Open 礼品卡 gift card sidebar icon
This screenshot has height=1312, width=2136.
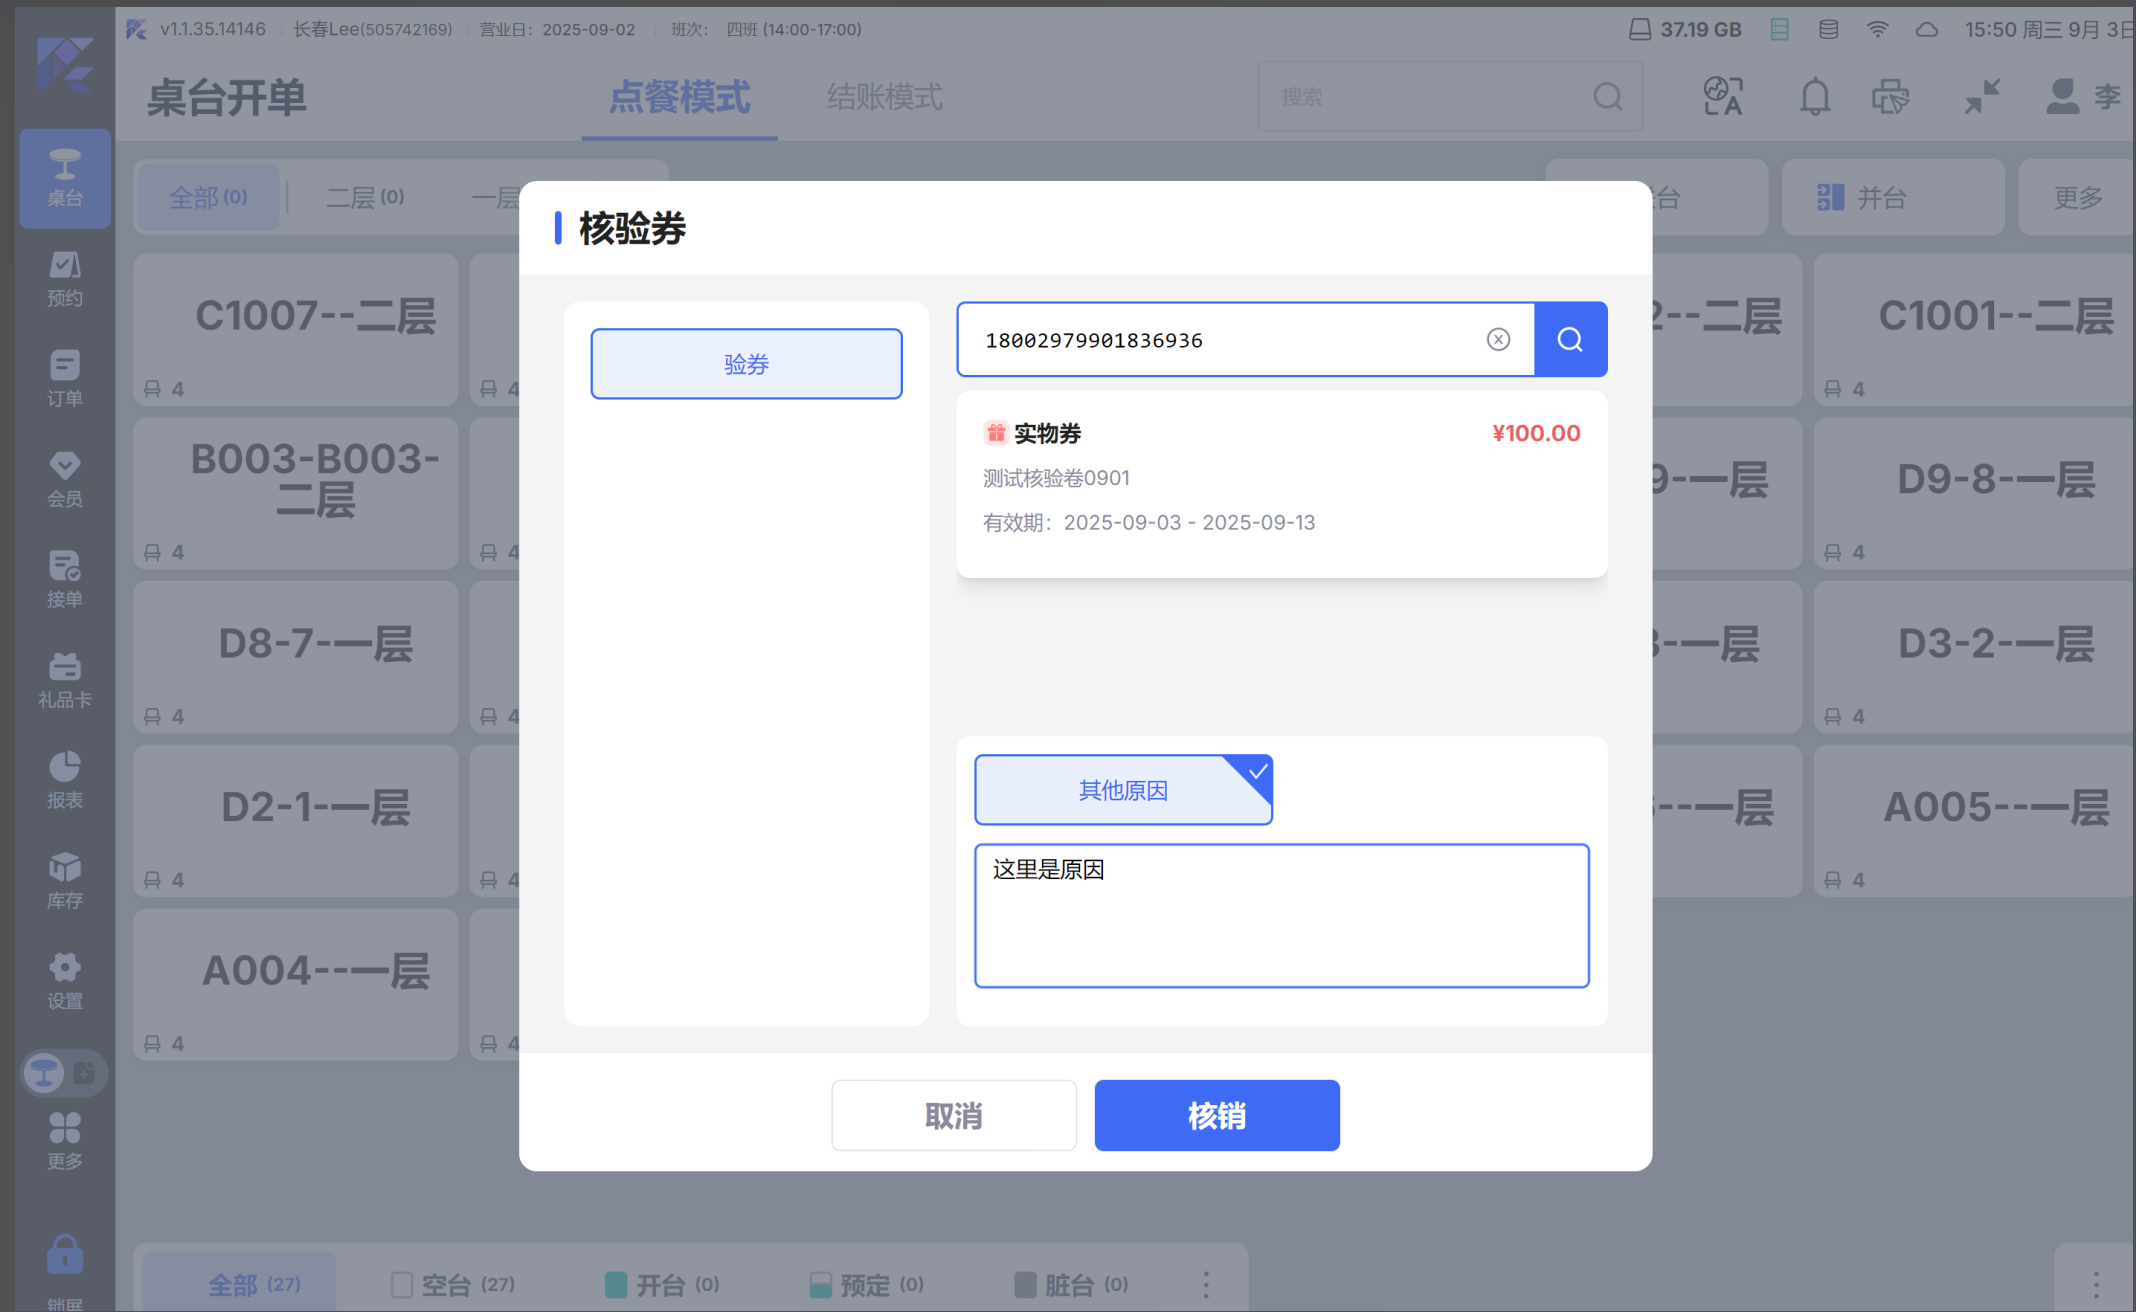coord(65,680)
